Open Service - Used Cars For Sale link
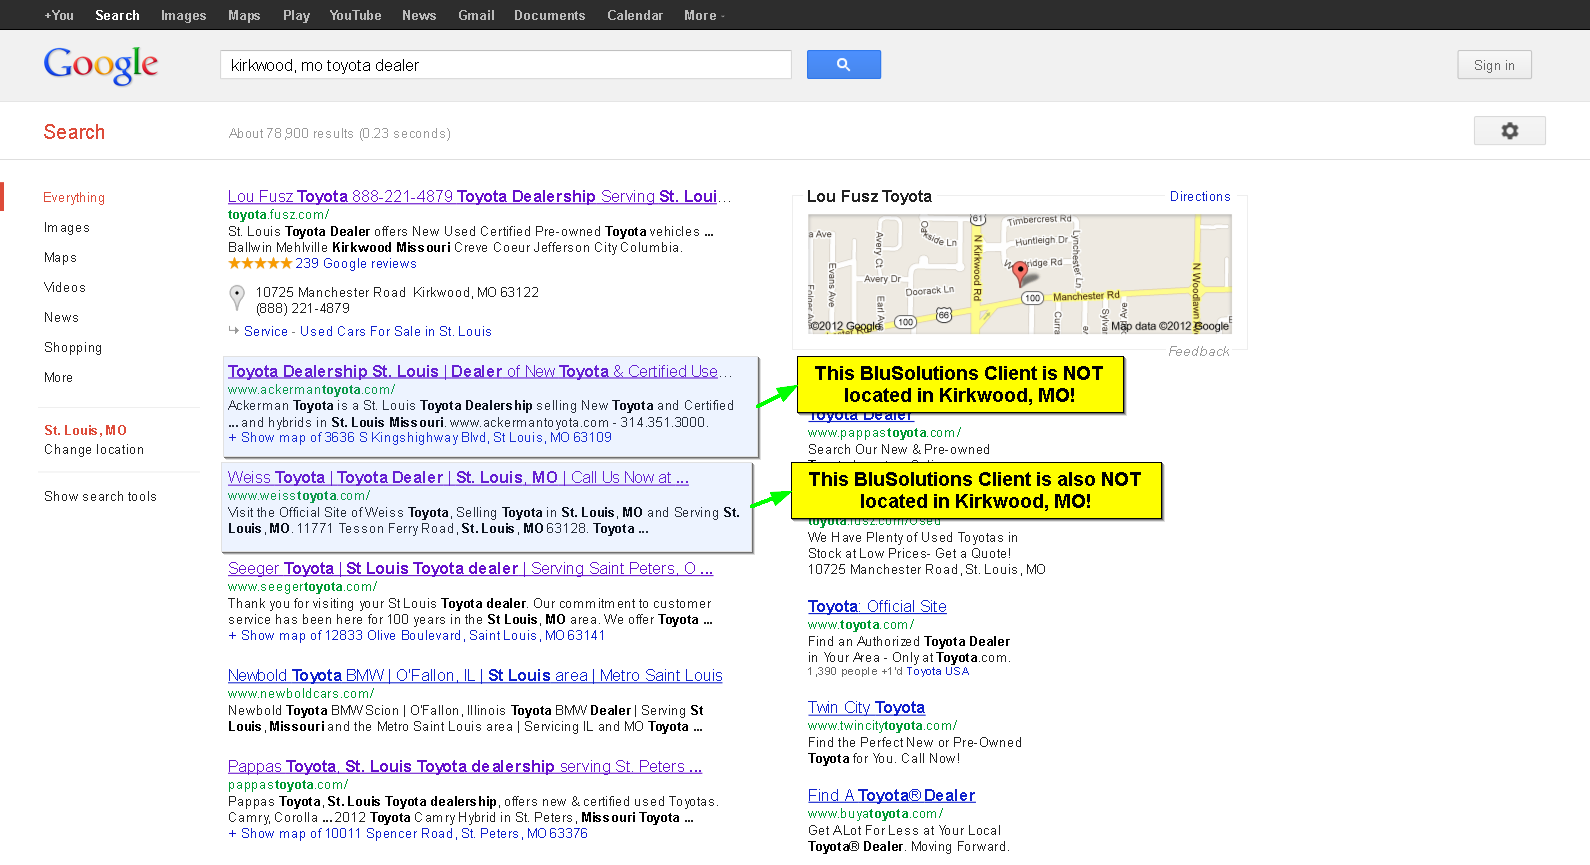This screenshot has width=1590, height=865. click(x=368, y=332)
